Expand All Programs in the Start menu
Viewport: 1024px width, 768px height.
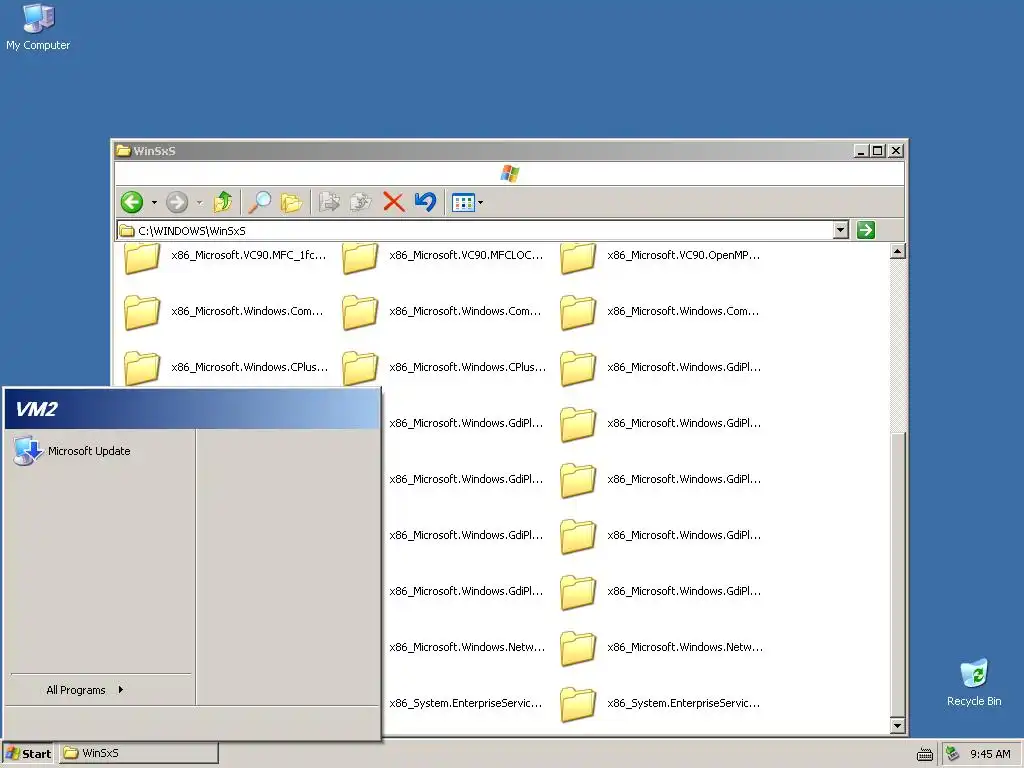point(84,690)
